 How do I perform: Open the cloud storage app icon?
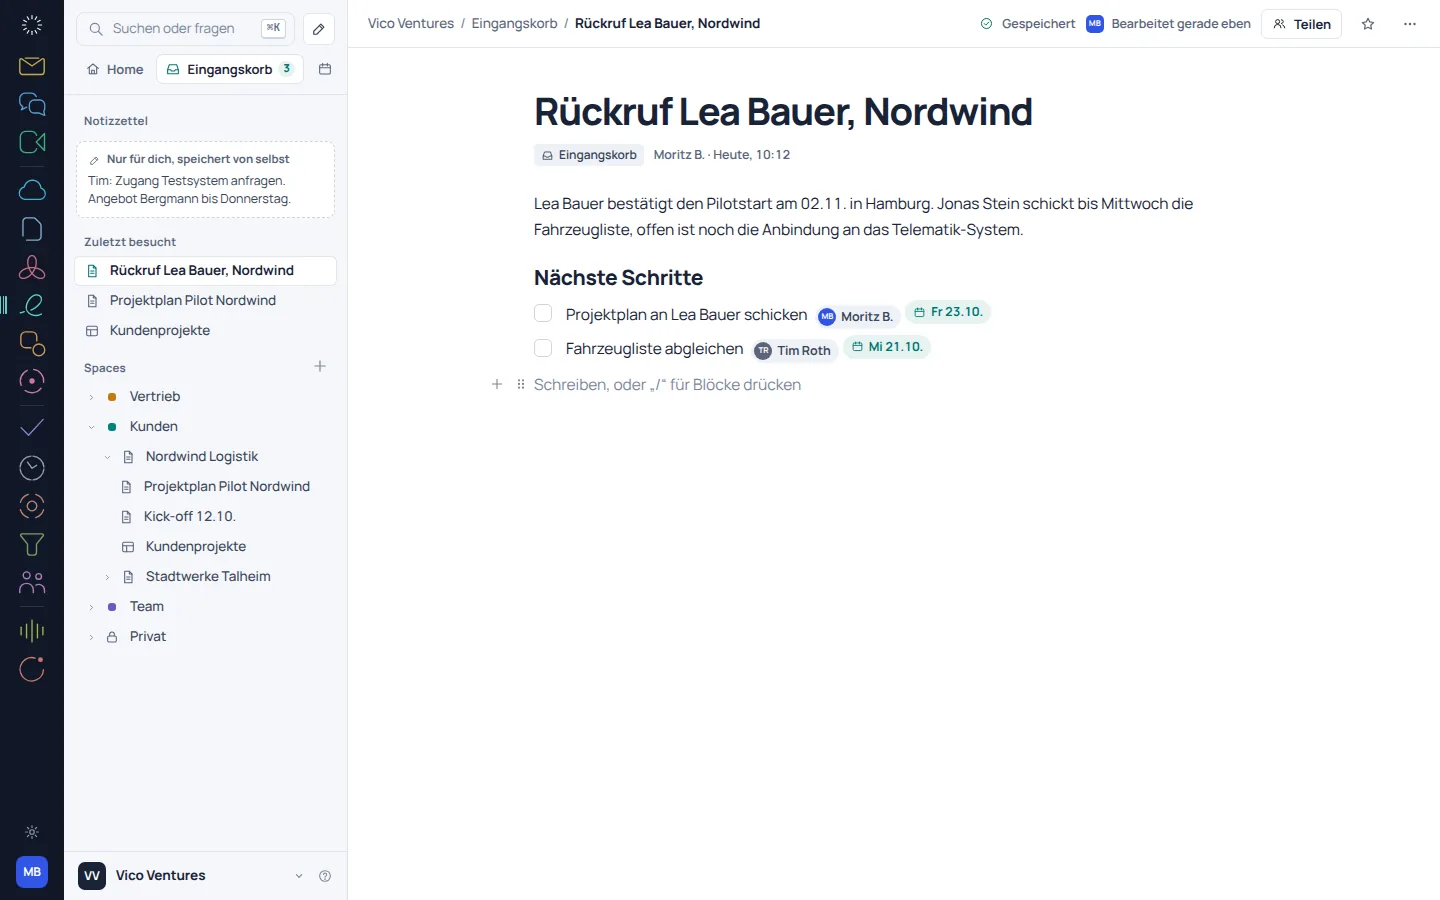tap(32, 190)
